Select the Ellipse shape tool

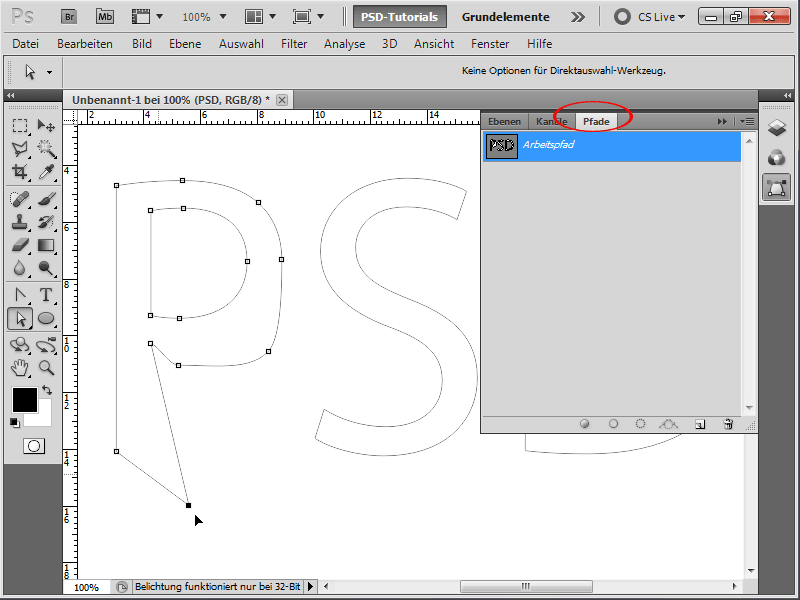coord(46,318)
